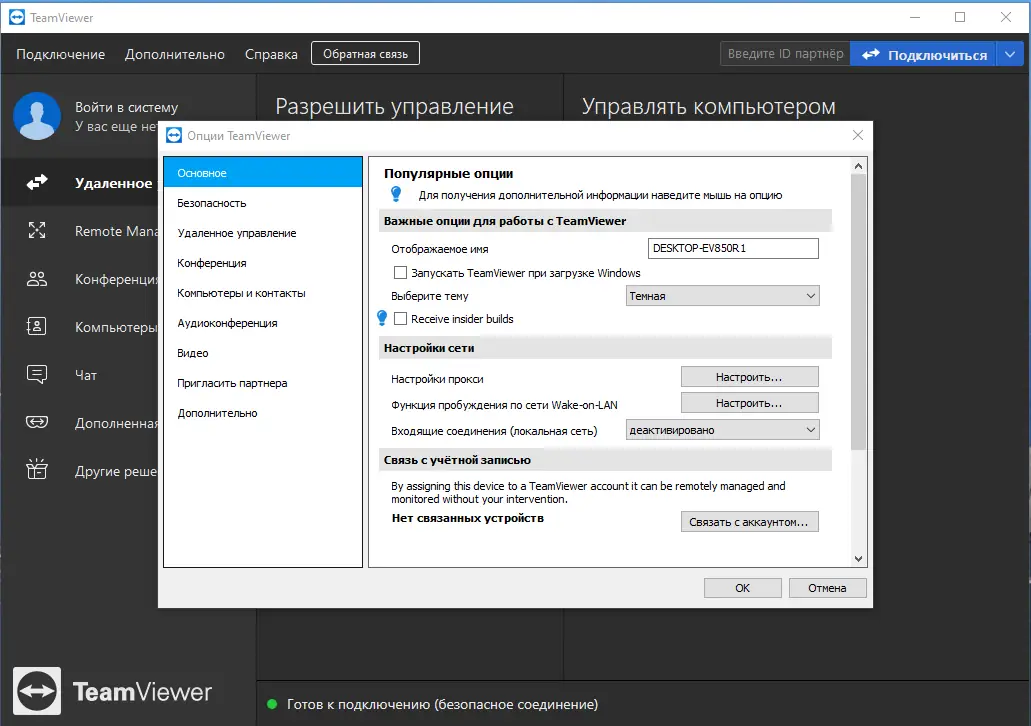Open the Компьютеры contacts book icon

pyautogui.click(x=37, y=326)
